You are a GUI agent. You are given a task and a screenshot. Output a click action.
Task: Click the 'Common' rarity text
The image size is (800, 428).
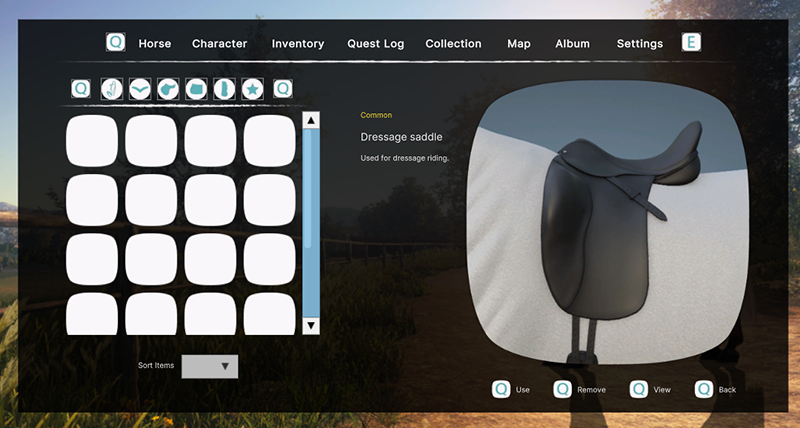pyautogui.click(x=376, y=115)
